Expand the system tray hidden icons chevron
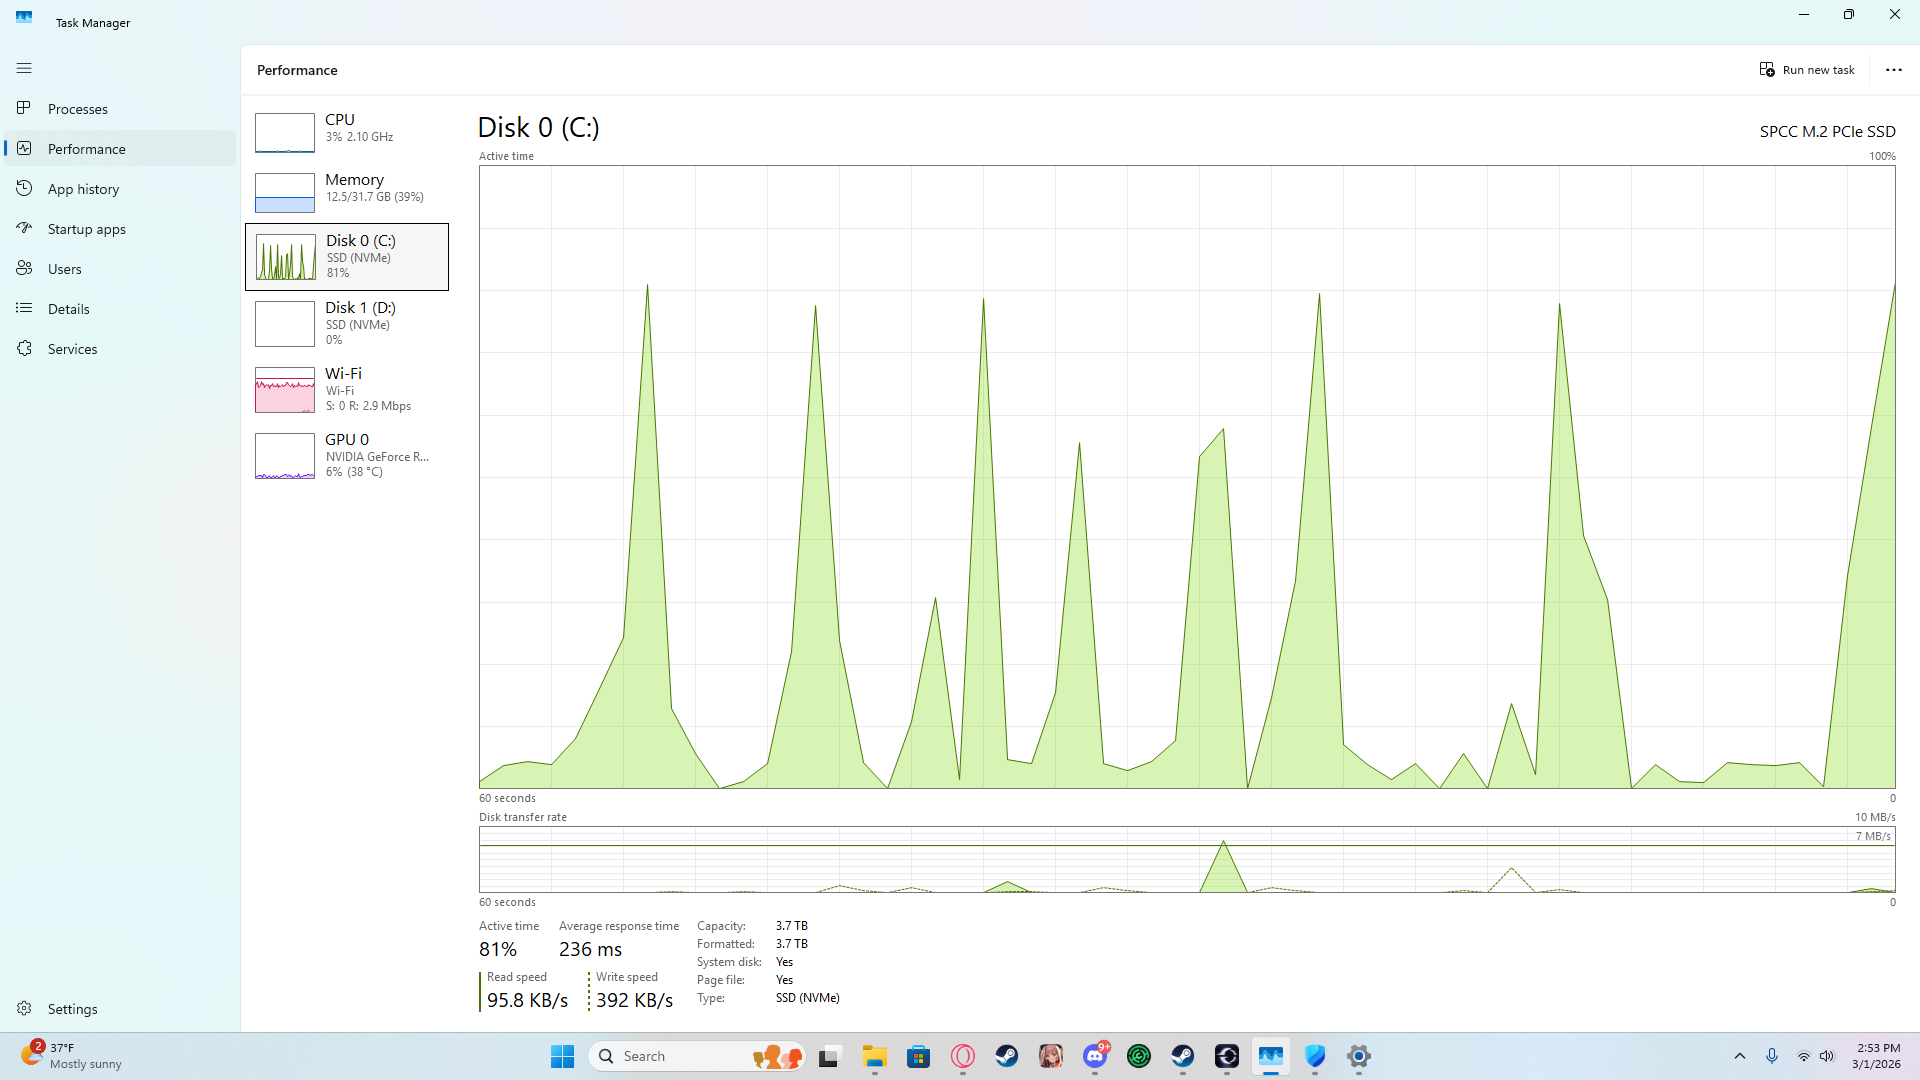The height and width of the screenshot is (1080, 1920). pyautogui.click(x=1740, y=1056)
